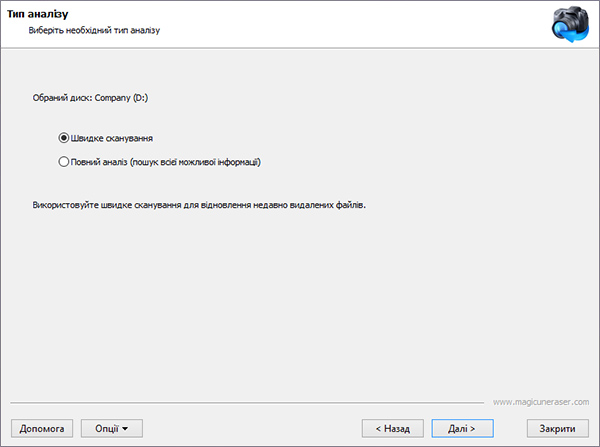600x447 pixels.
Task: Click the Company (D:) disk name
Action: (121, 98)
